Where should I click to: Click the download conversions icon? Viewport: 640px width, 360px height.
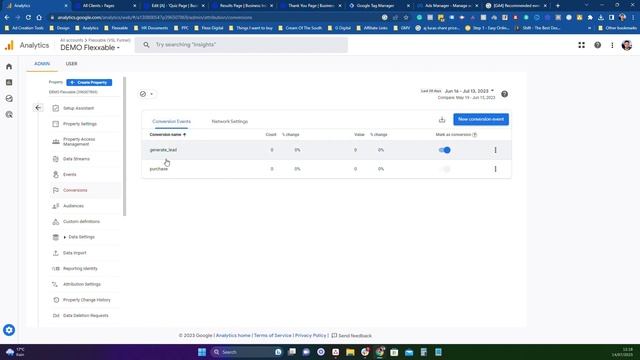coord(442,120)
